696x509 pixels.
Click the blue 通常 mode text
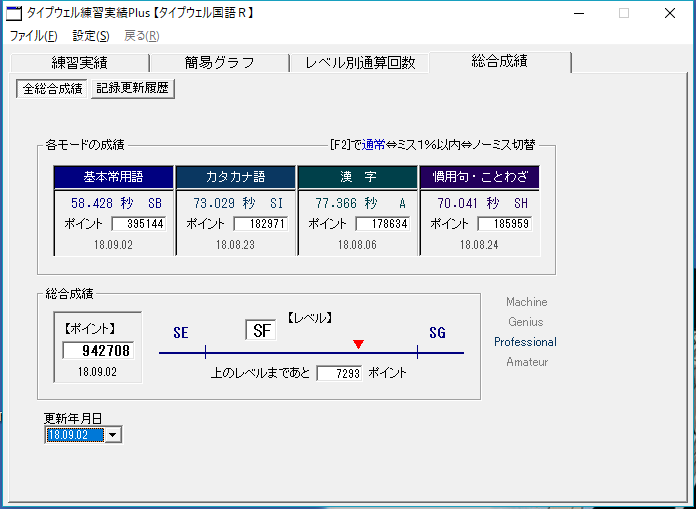coord(373,145)
